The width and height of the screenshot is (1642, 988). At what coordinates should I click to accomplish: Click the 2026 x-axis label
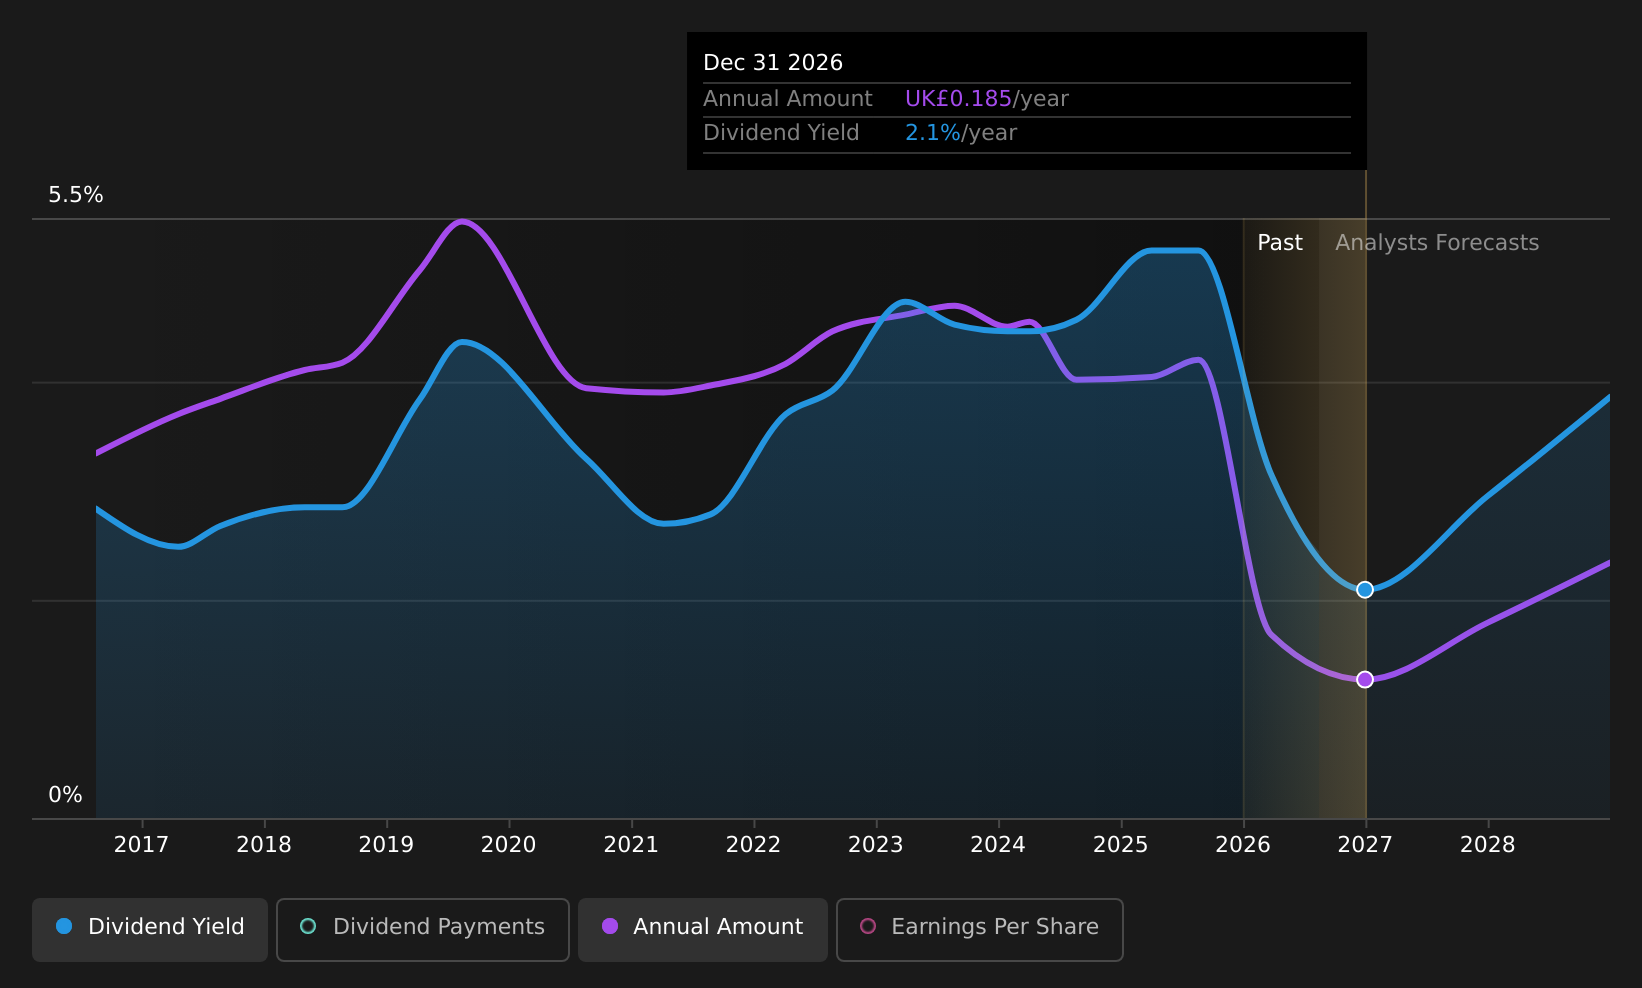pyautogui.click(x=1243, y=845)
